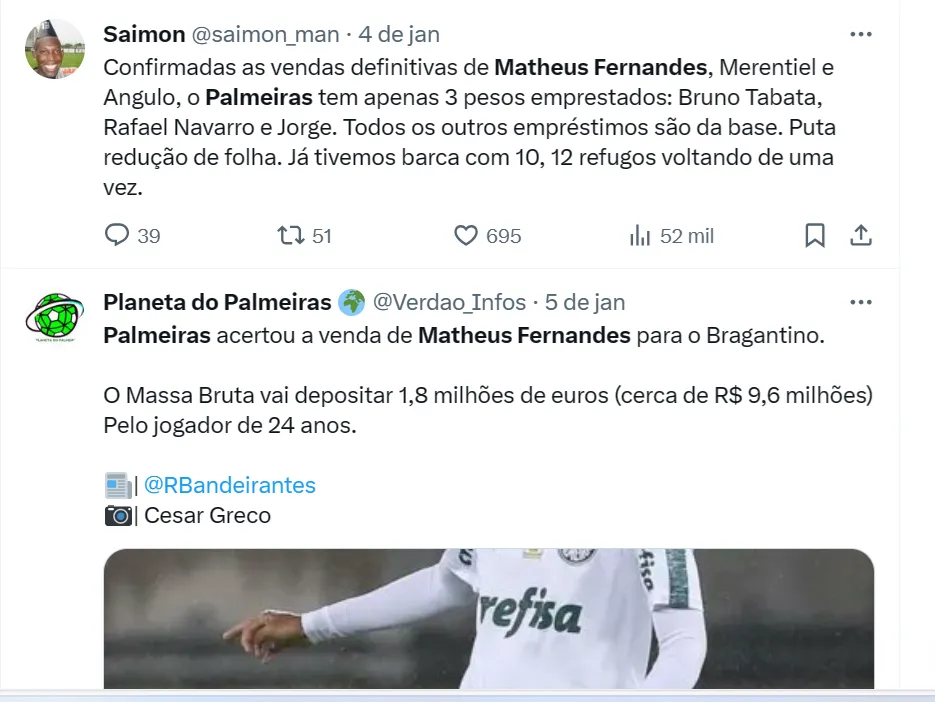The width and height of the screenshot is (935, 702).
Task: Open the @saimon_man handle
Action: [x=265, y=34]
